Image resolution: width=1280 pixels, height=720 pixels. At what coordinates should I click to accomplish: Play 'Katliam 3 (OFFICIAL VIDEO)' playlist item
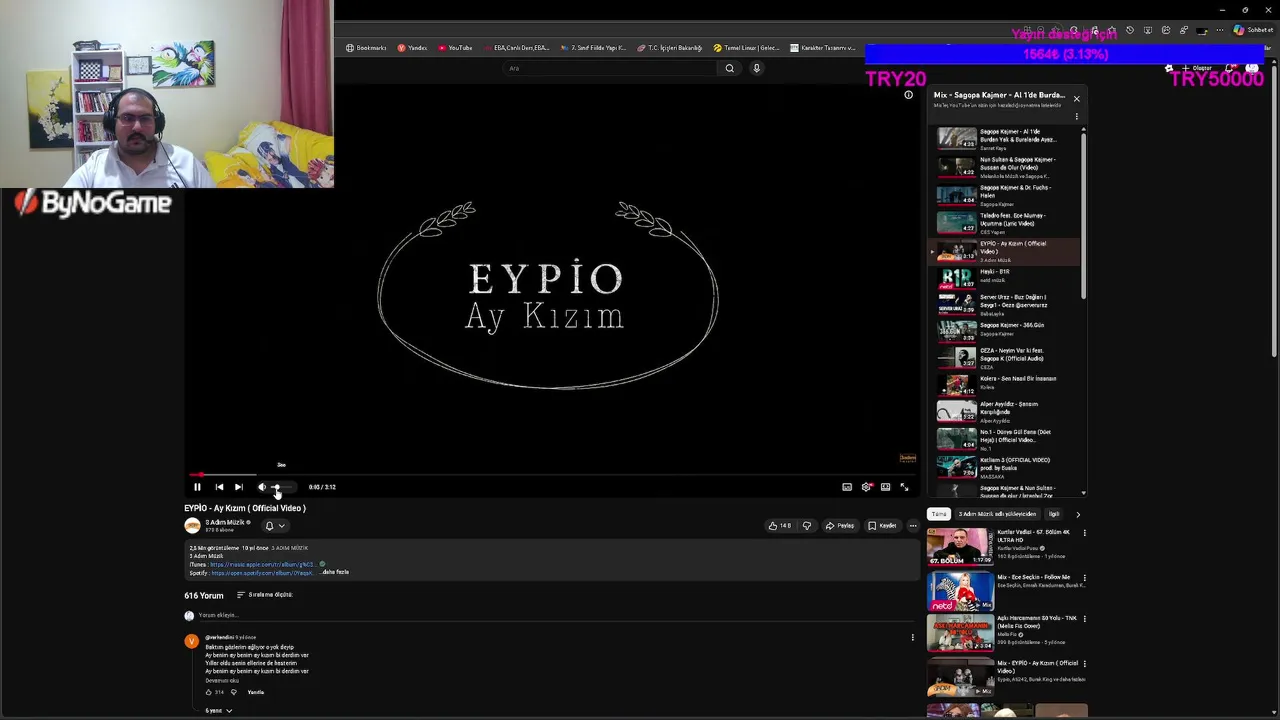point(1005,468)
